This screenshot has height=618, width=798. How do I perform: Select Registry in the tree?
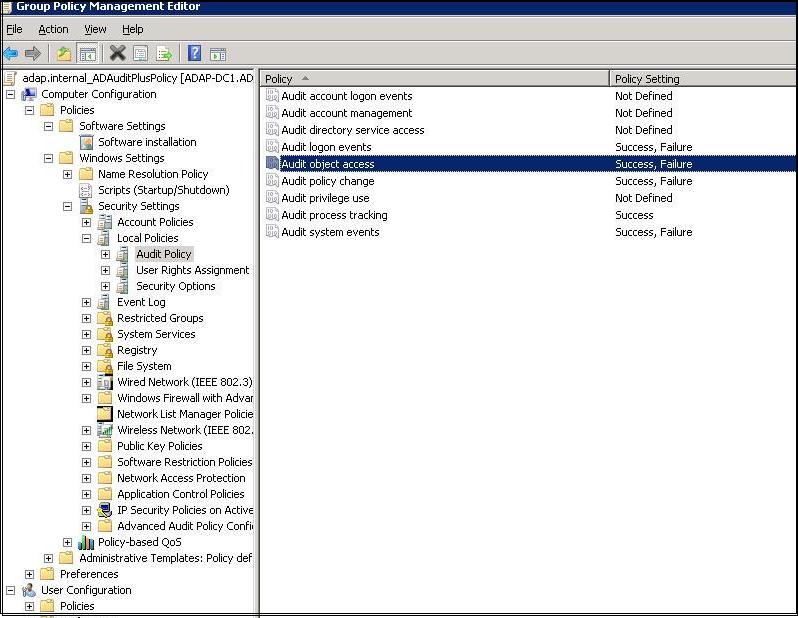[137, 350]
